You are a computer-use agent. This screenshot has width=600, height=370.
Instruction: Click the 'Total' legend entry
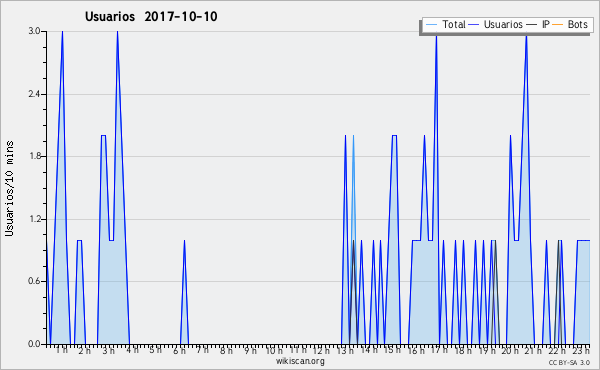tap(445, 24)
